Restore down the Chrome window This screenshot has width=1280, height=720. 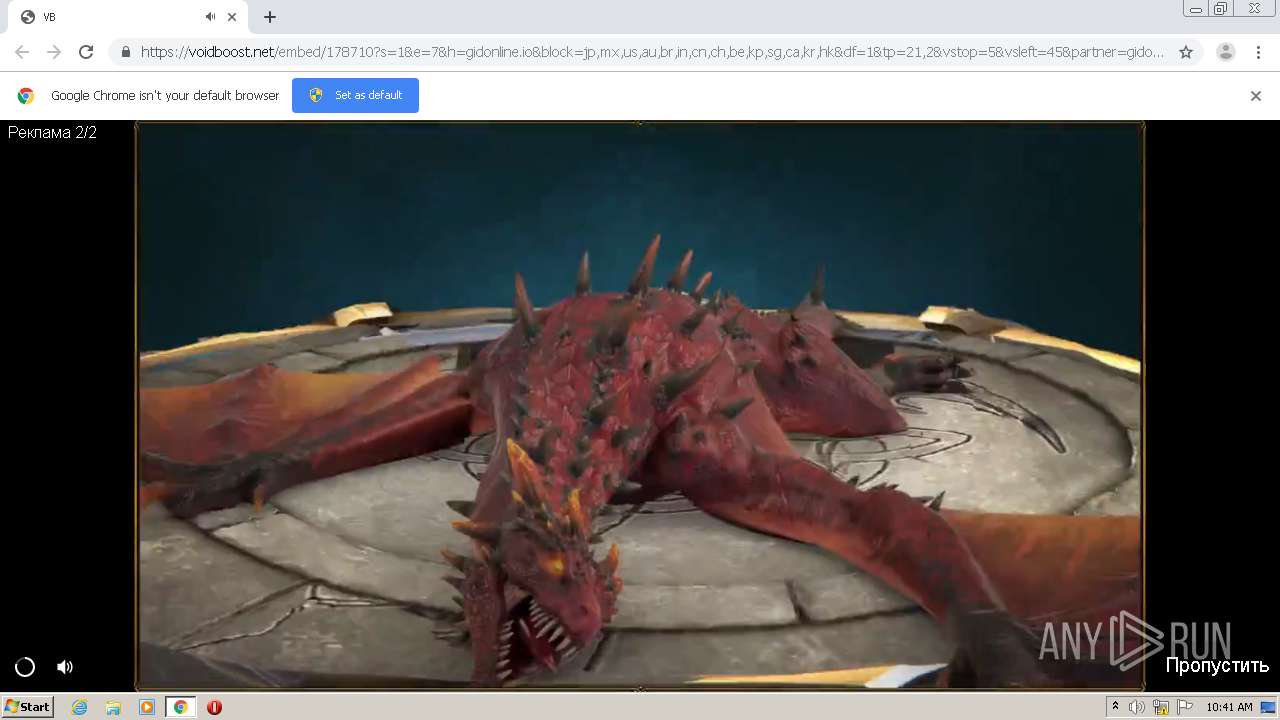(1220, 9)
